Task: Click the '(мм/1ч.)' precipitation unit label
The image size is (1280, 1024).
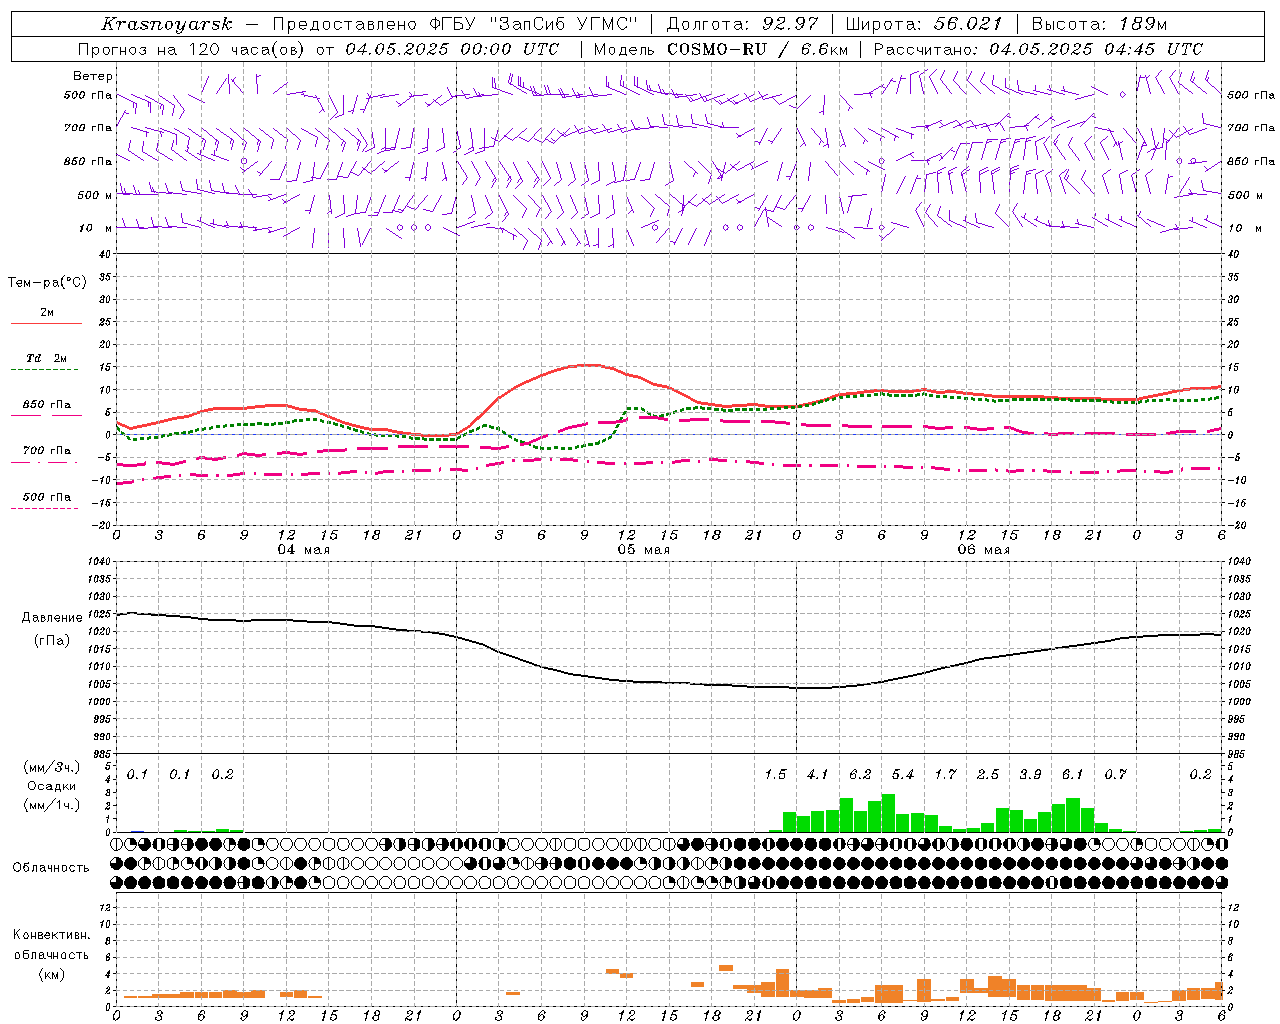Action: pyautogui.click(x=51, y=805)
